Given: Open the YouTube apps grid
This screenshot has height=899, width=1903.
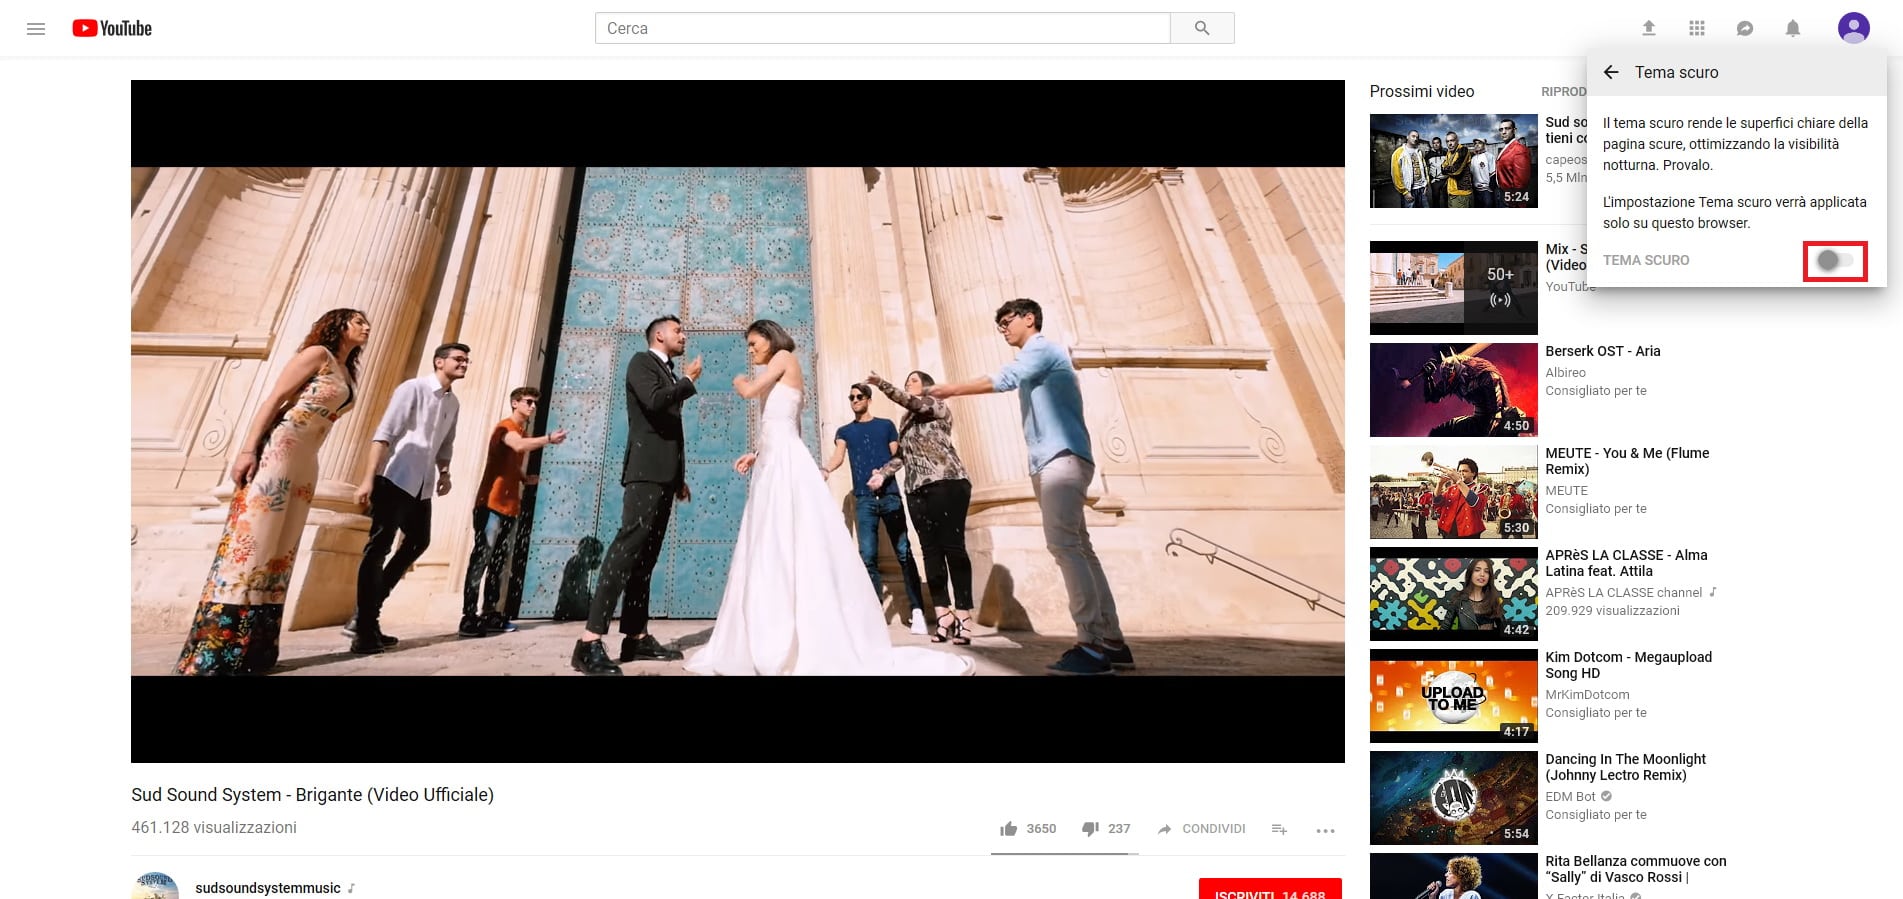Looking at the screenshot, I should tap(1697, 29).
